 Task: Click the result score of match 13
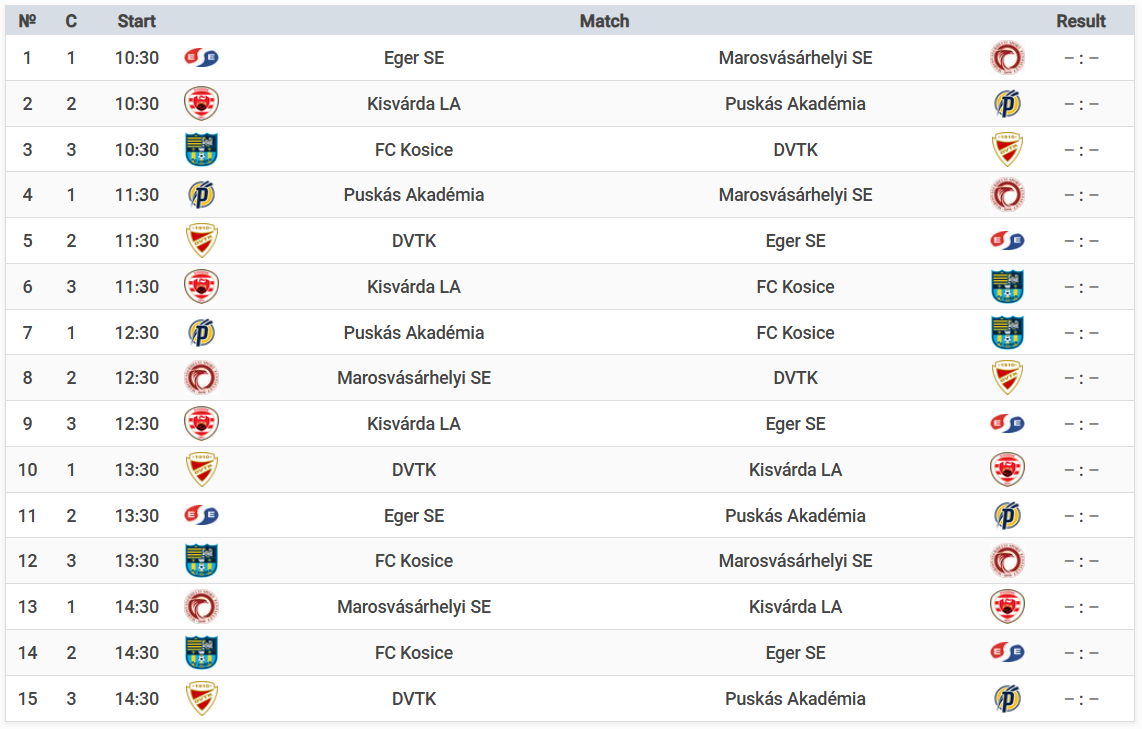click(1081, 607)
